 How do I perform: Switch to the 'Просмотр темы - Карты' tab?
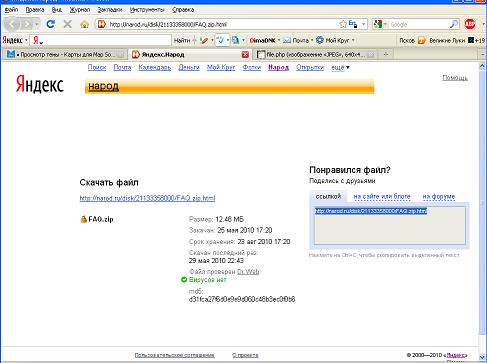pos(65,54)
